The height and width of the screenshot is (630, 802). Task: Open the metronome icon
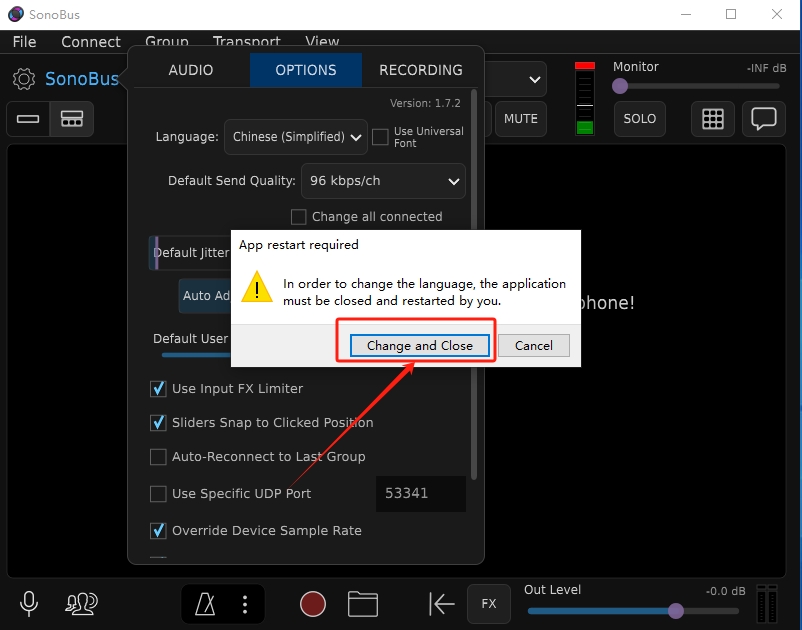click(205, 604)
